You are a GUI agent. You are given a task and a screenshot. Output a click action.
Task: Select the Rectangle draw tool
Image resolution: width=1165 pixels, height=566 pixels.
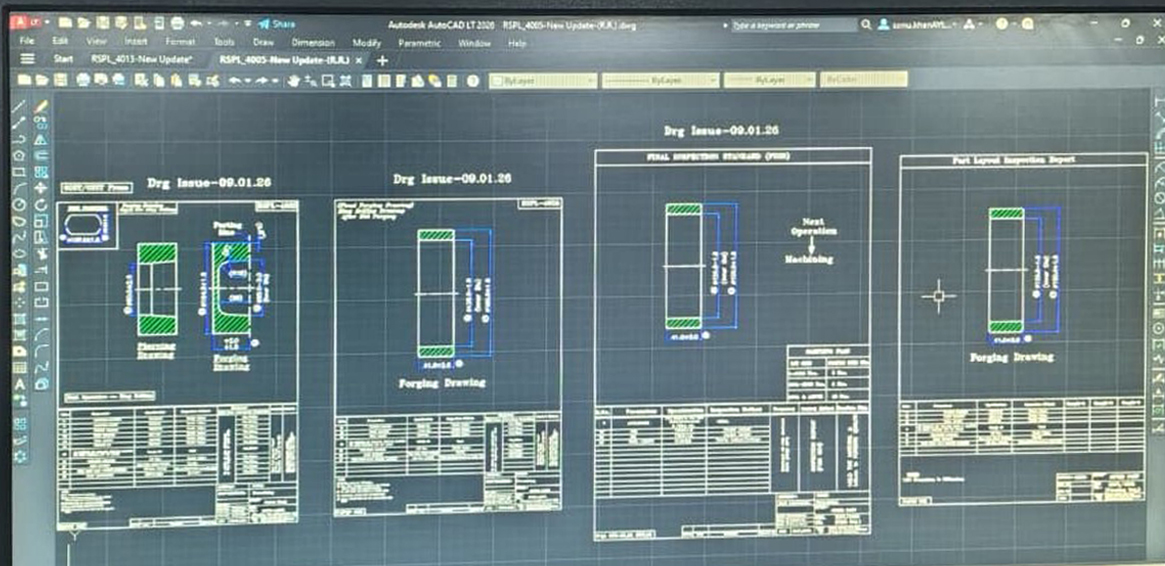(x=19, y=171)
